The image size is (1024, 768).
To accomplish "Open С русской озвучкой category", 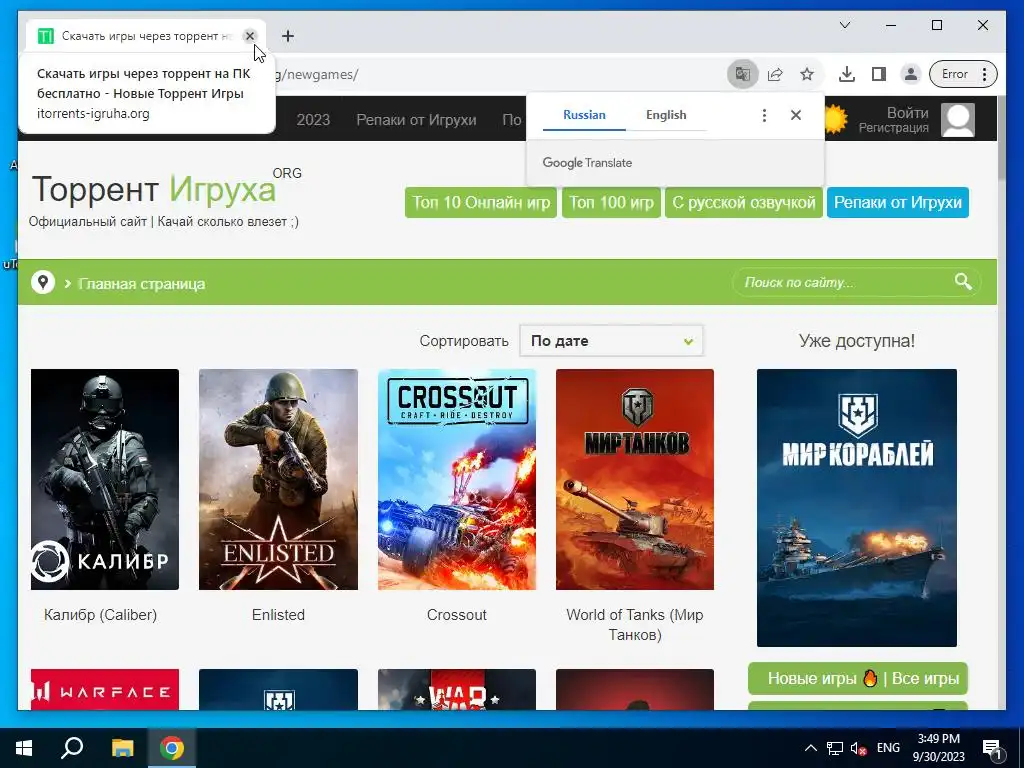I will 744,202.
